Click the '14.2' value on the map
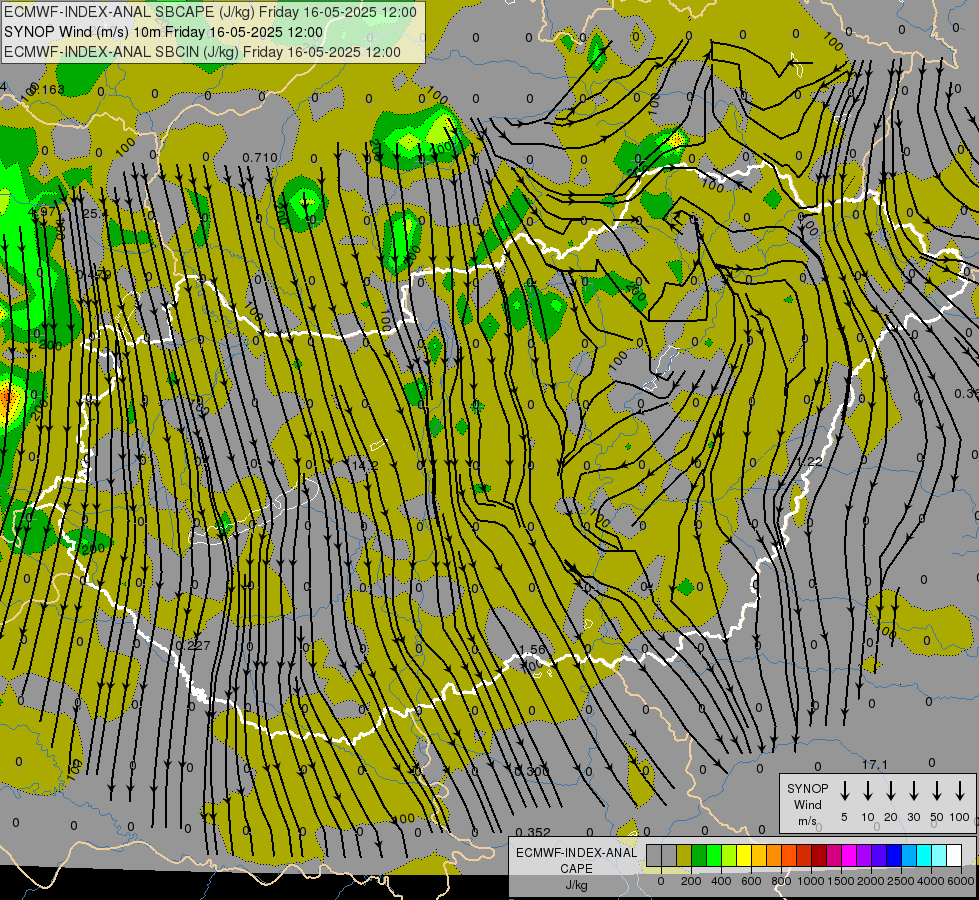 pos(365,465)
